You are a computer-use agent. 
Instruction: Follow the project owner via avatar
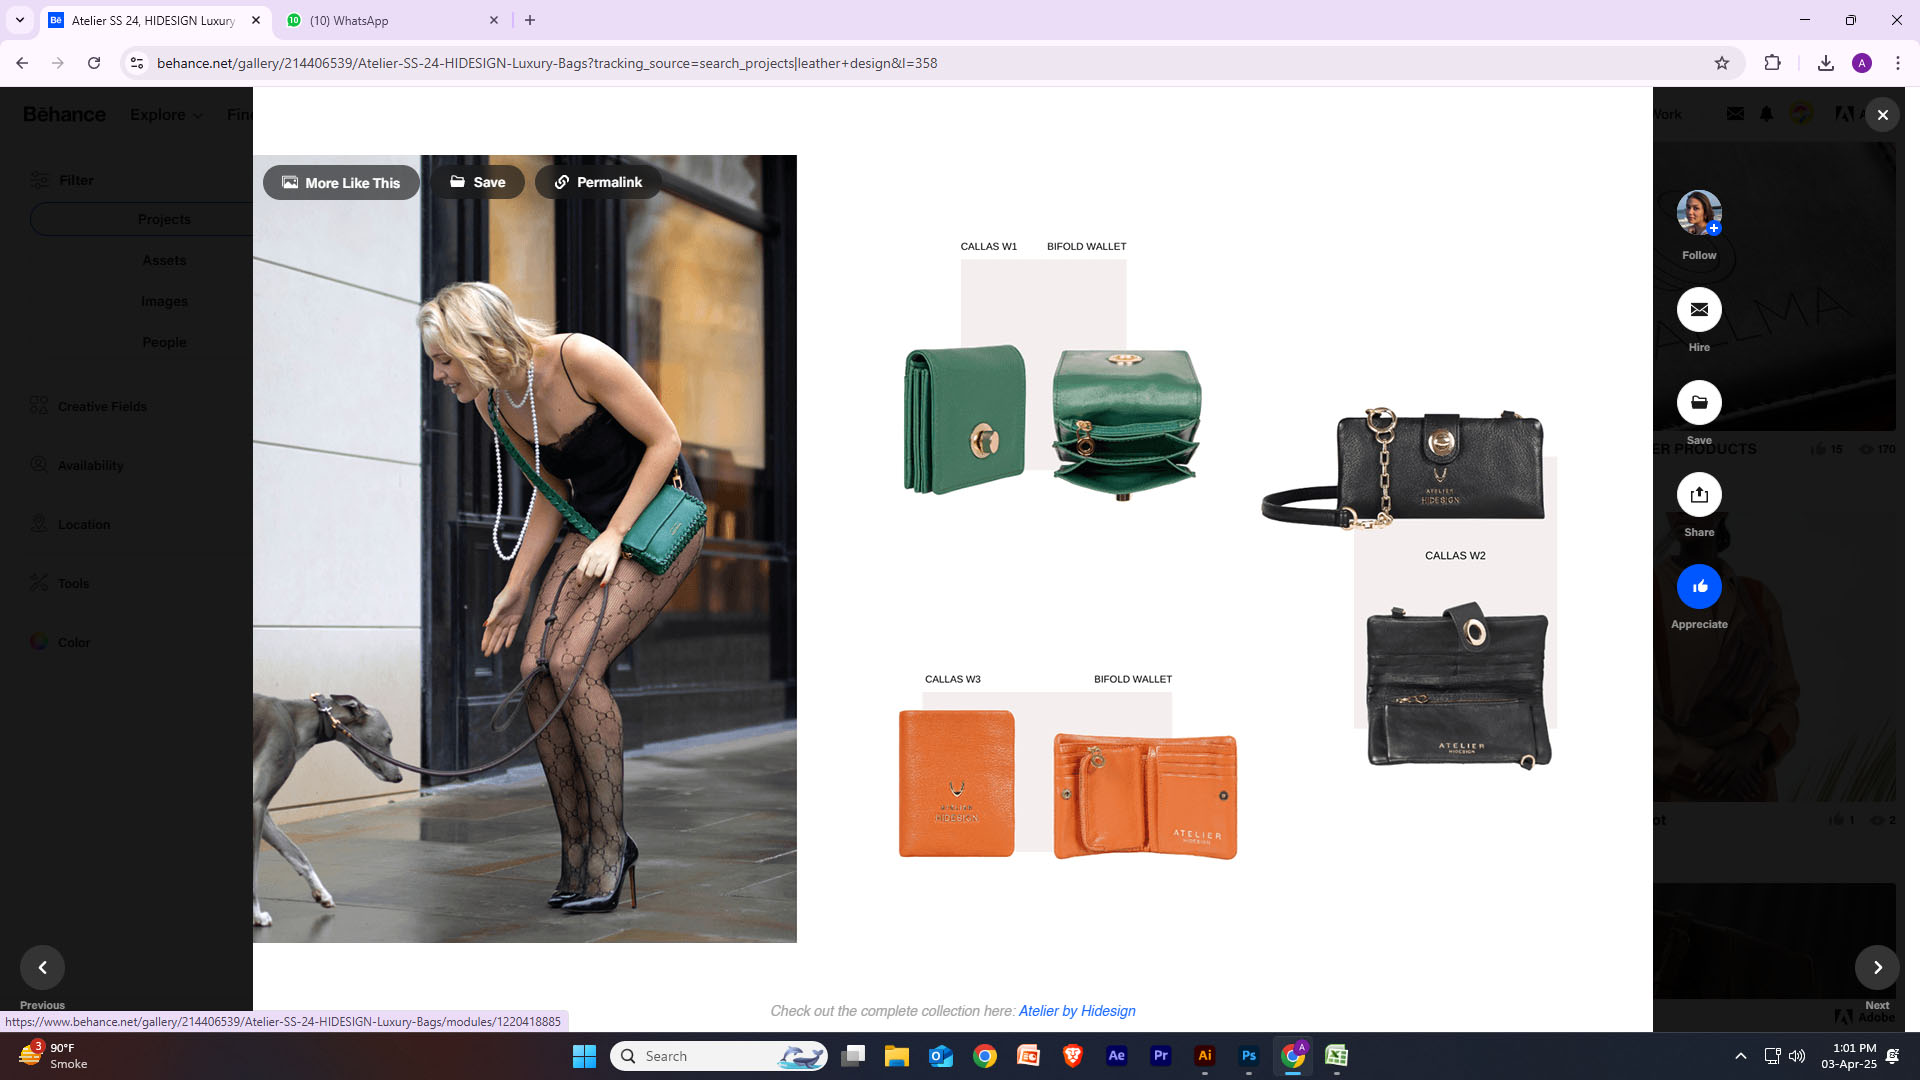point(1699,212)
